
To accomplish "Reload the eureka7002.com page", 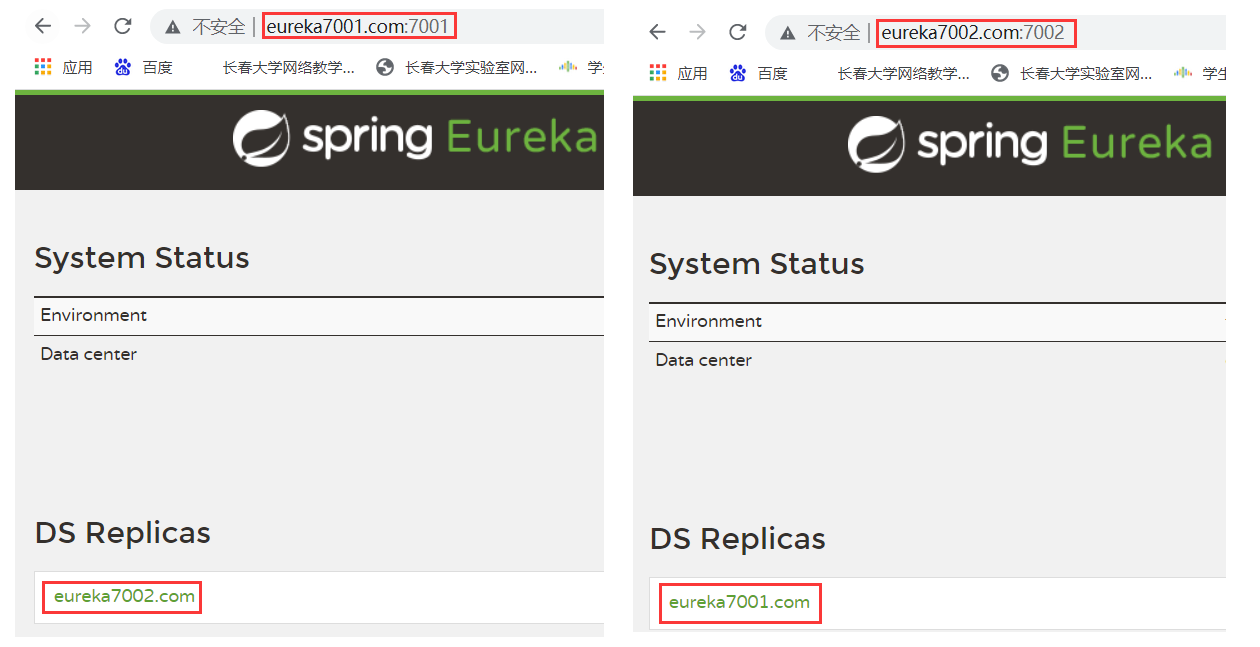I will click(737, 32).
